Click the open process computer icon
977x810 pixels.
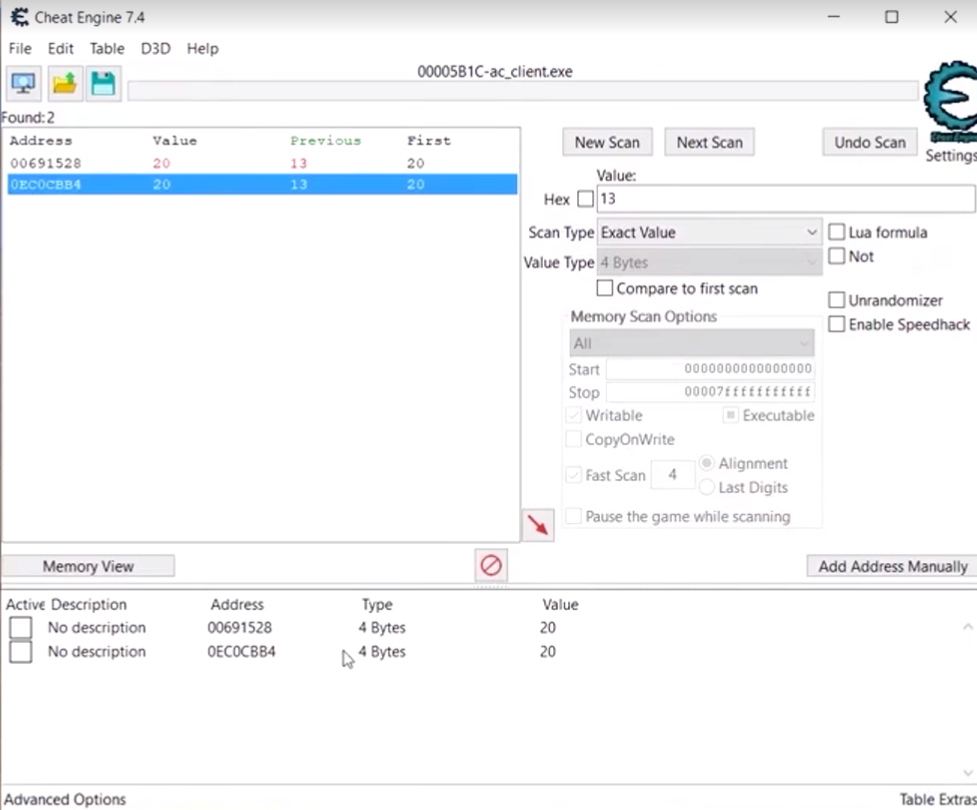pyautogui.click(x=23, y=84)
